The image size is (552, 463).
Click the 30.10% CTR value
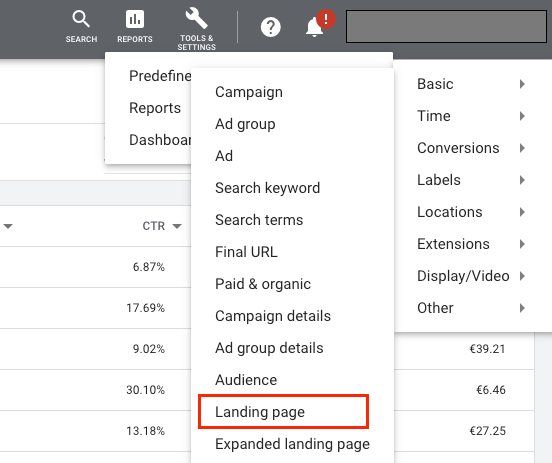coord(145,390)
